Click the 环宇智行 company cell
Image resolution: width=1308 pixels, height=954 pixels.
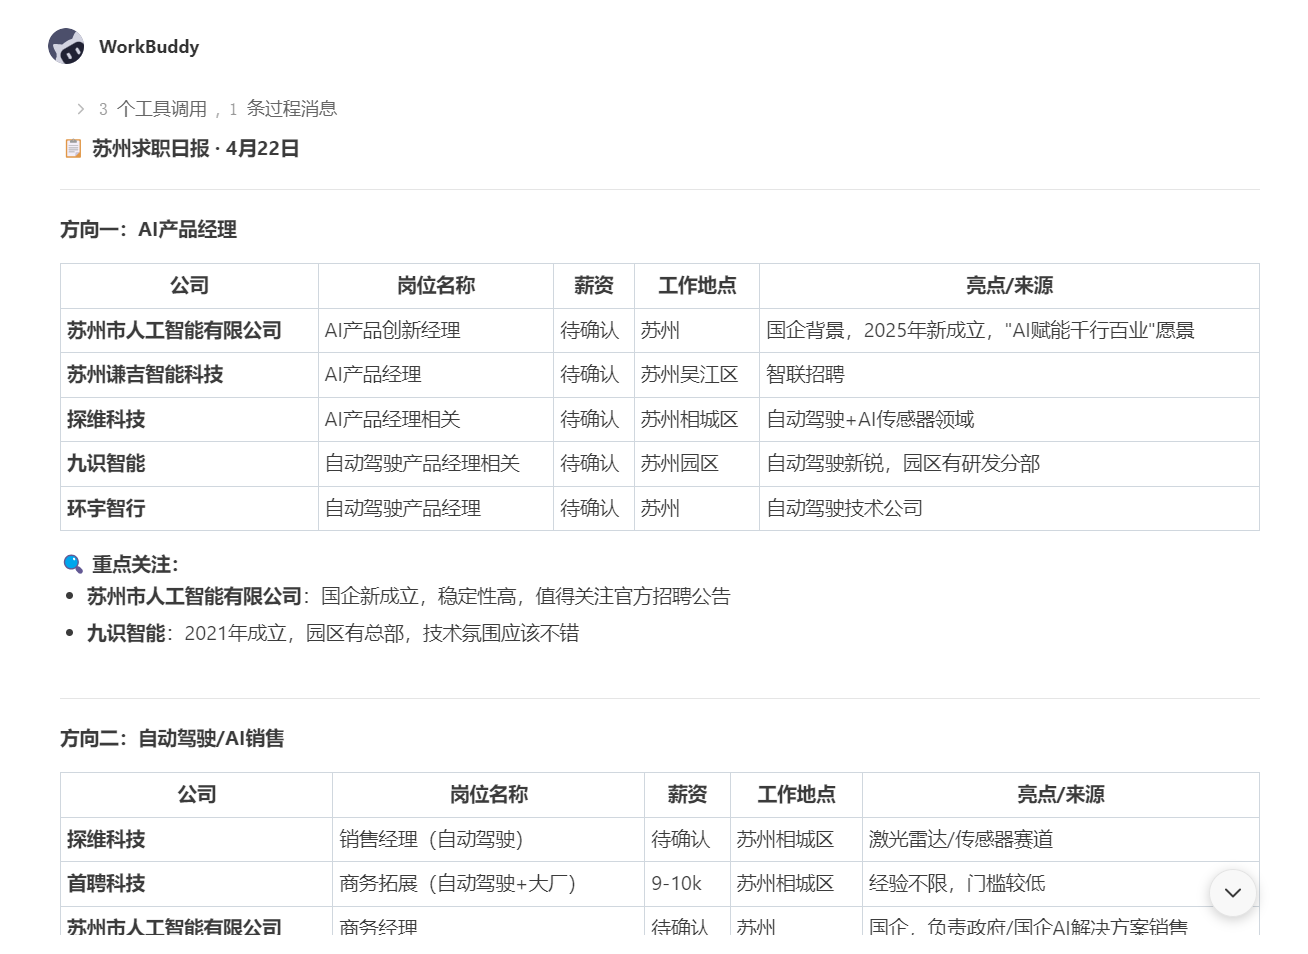[106, 509]
